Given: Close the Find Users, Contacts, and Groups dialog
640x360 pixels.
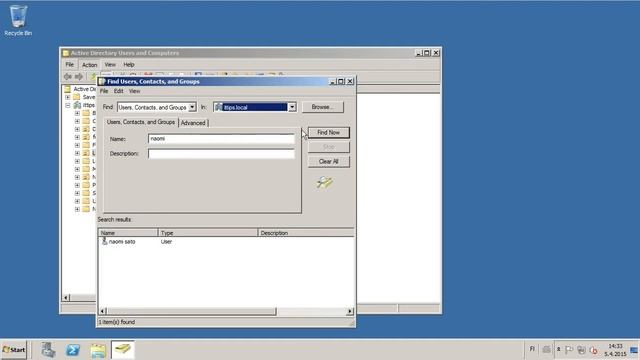Looking at the screenshot, I should click(350, 81).
